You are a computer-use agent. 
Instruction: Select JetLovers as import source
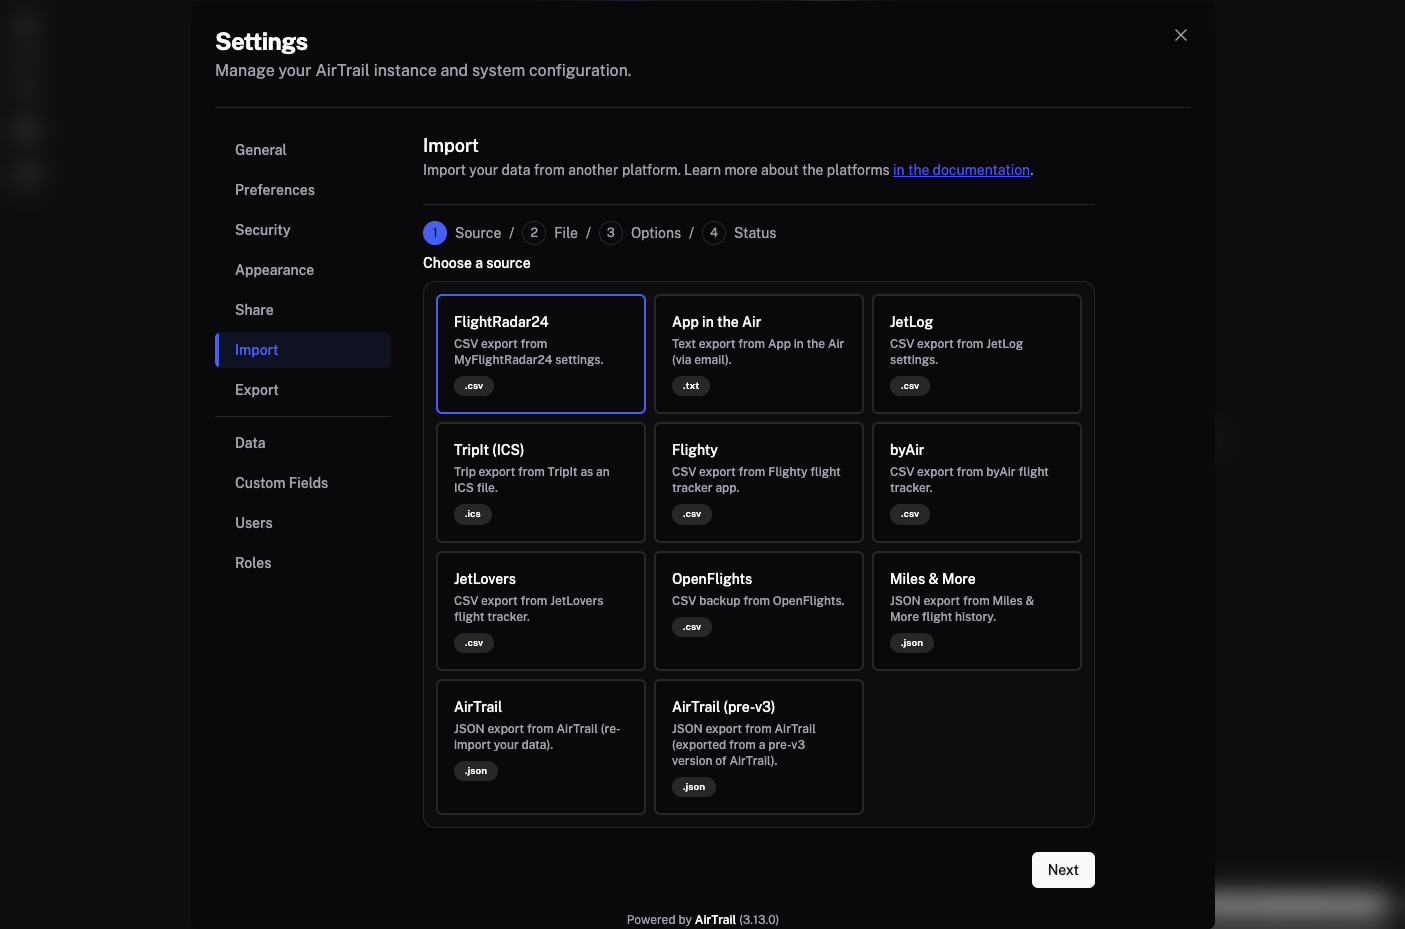pyautogui.click(x=541, y=611)
